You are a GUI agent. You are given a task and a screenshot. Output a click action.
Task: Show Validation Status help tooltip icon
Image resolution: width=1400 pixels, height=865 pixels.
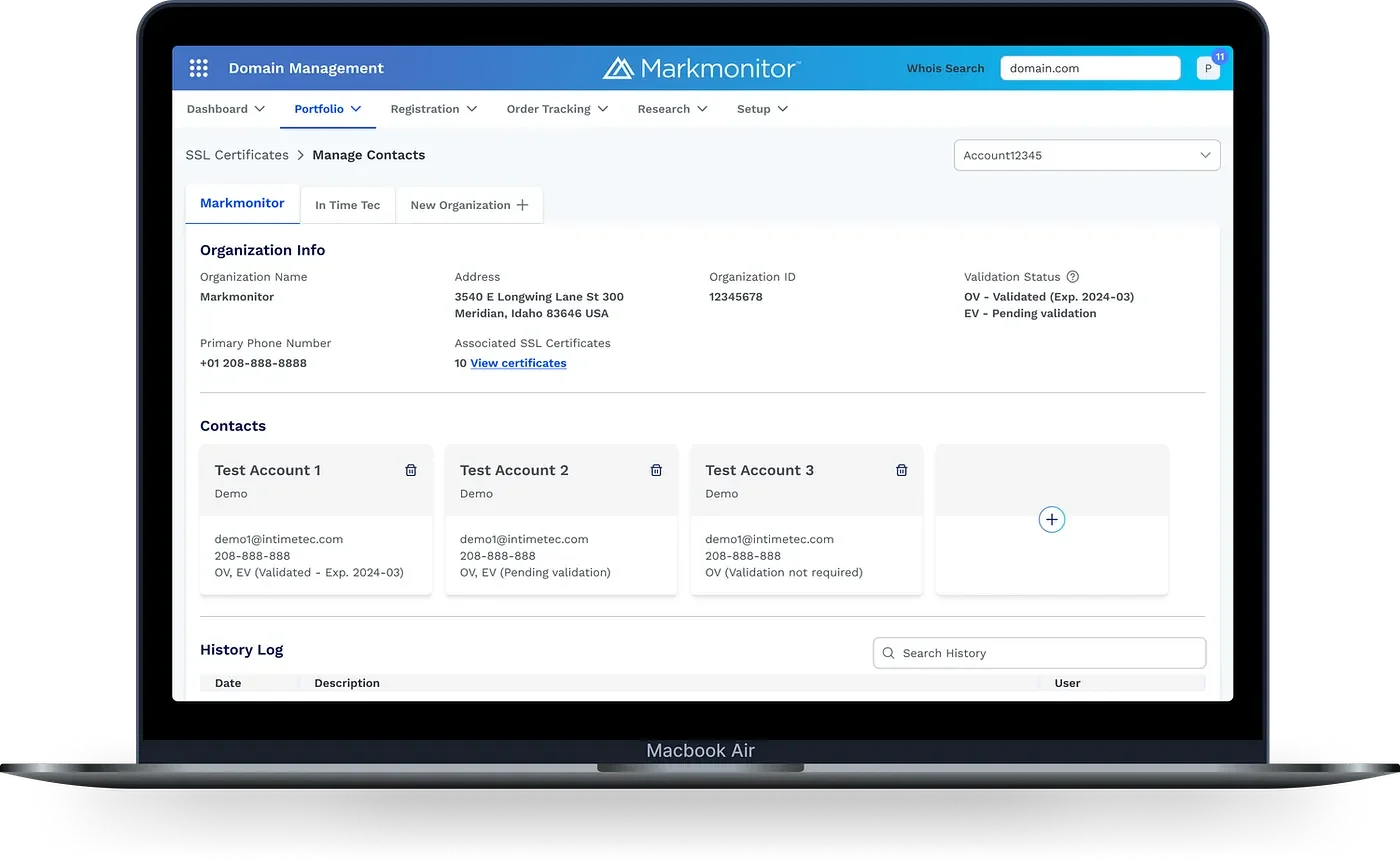point(1073,277)
